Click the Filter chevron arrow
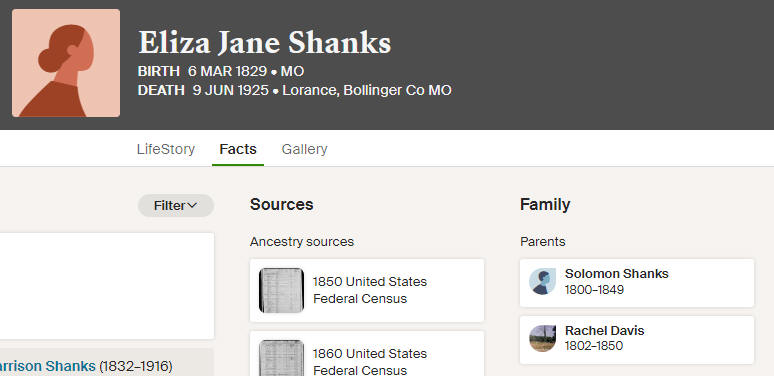Image resolution: width=774 pixels, height=376 pixels. [193, 205]
